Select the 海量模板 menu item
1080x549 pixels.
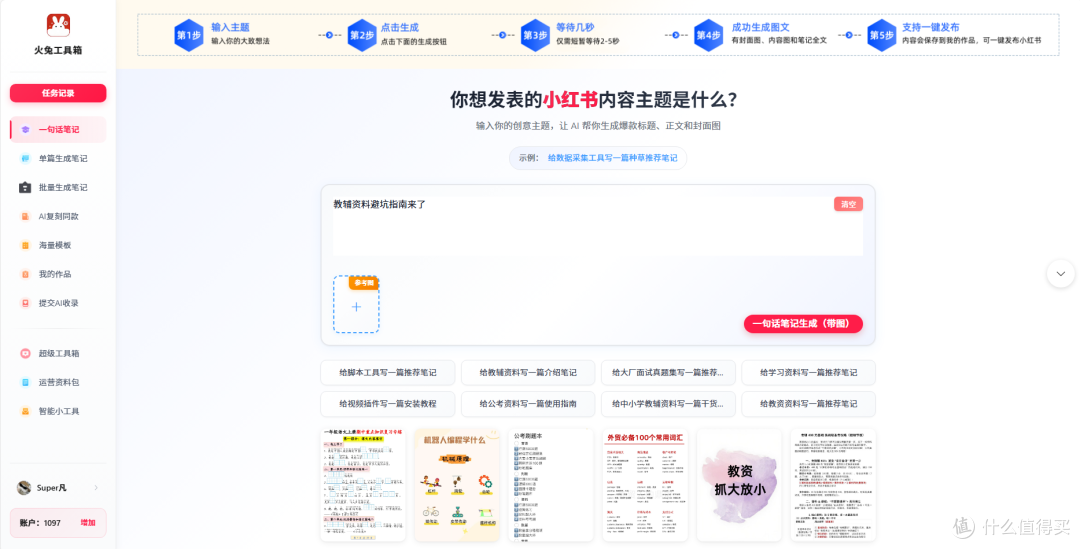pyautogui.click(x=58, y=245)
